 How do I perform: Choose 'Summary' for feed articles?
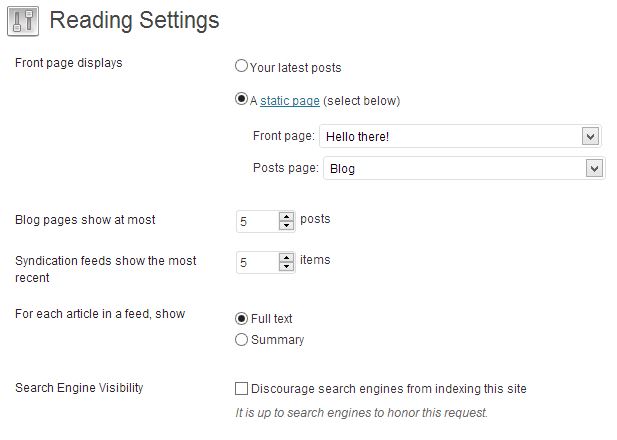(241, 340)
